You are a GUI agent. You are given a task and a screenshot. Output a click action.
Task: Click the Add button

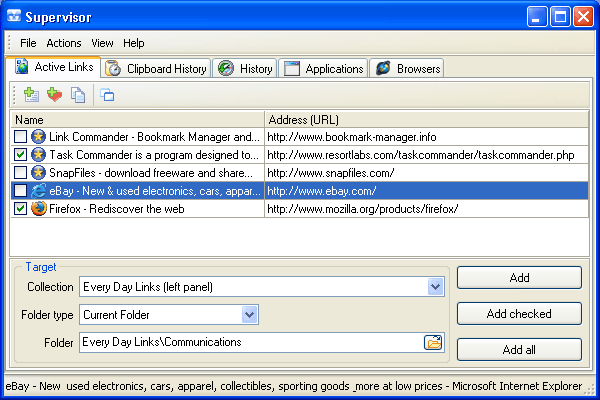point(519,278)
